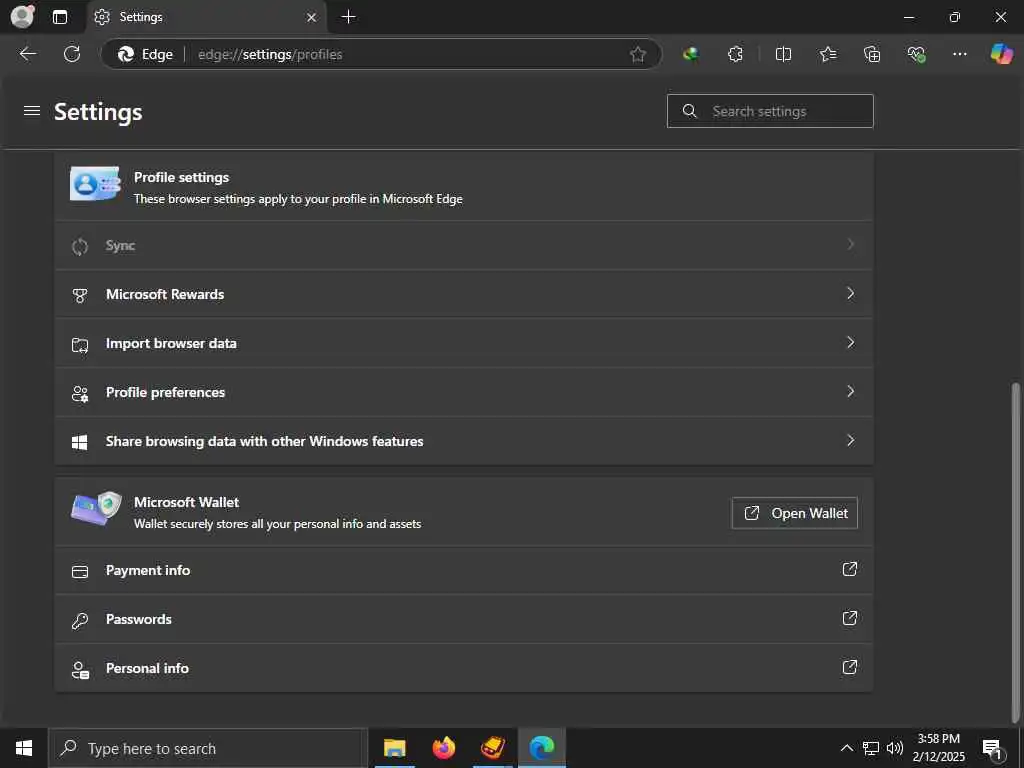This screenshot has width=1024, height=768.
Task: Click the Open Wallet button
Action: pos(794,513)
